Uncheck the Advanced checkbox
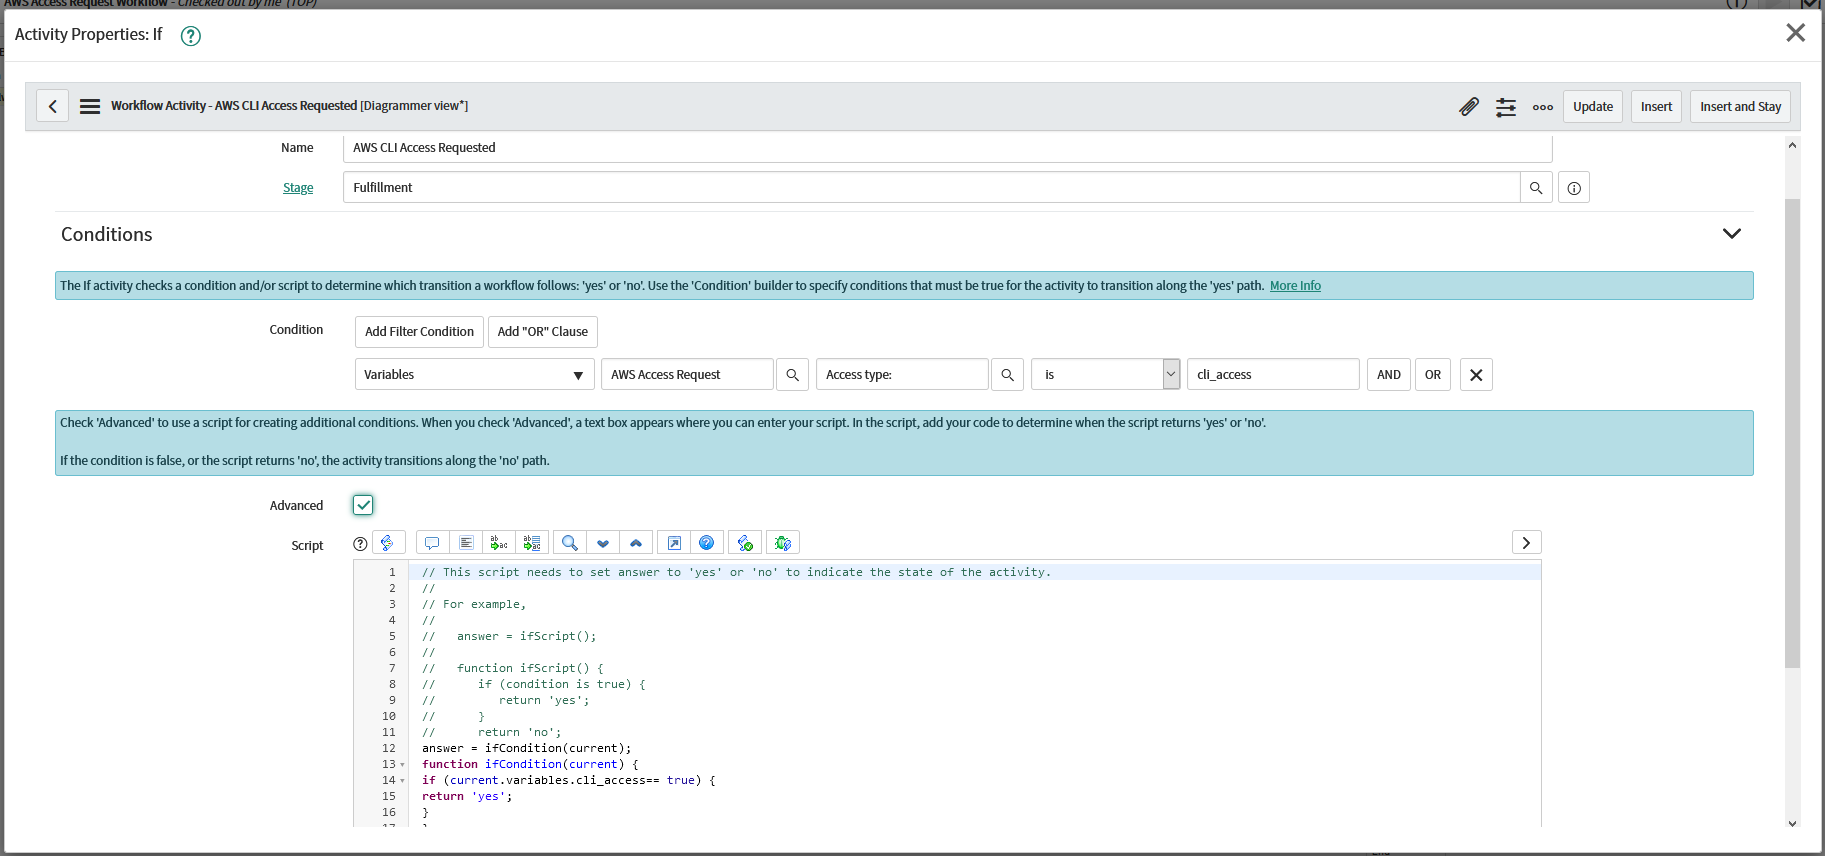Image resolution: width=1825 pixels, height=856 pixels. pos(363,505)
